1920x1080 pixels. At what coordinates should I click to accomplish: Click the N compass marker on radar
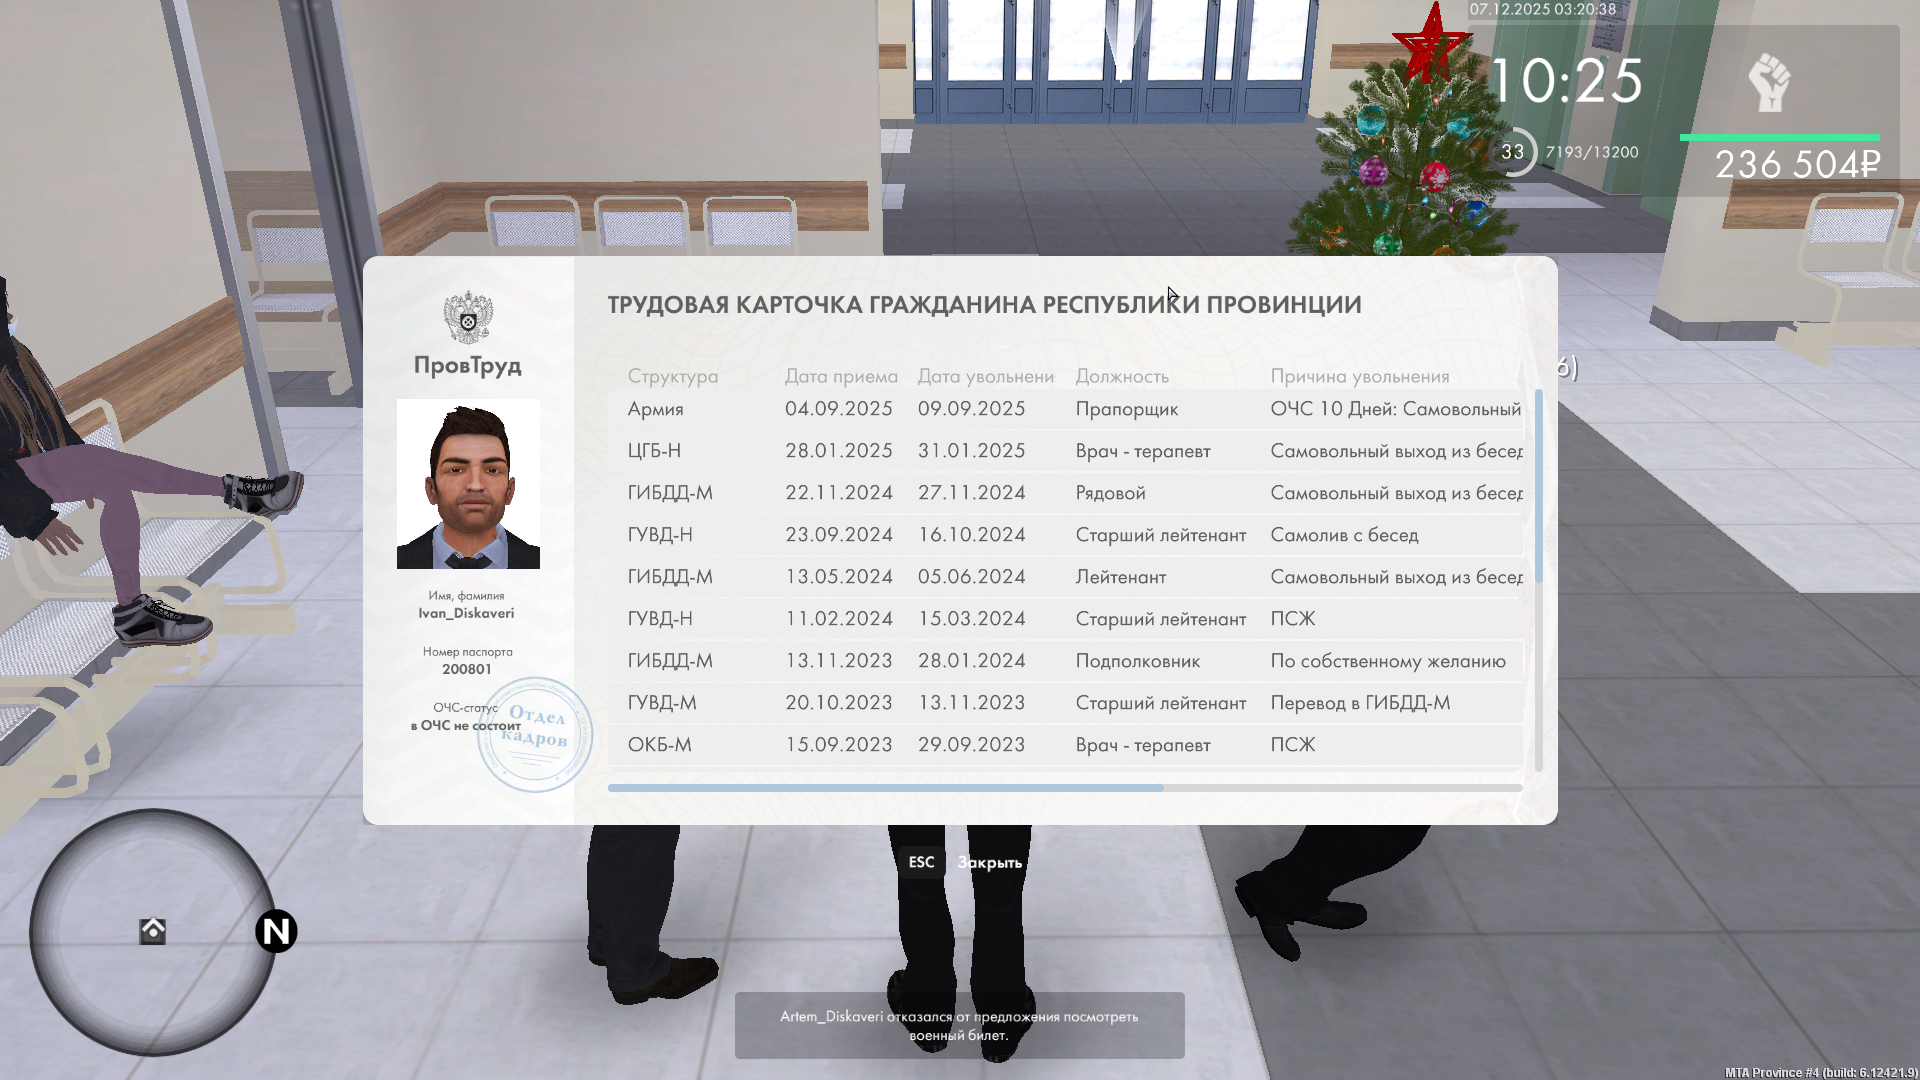[276, 931]
